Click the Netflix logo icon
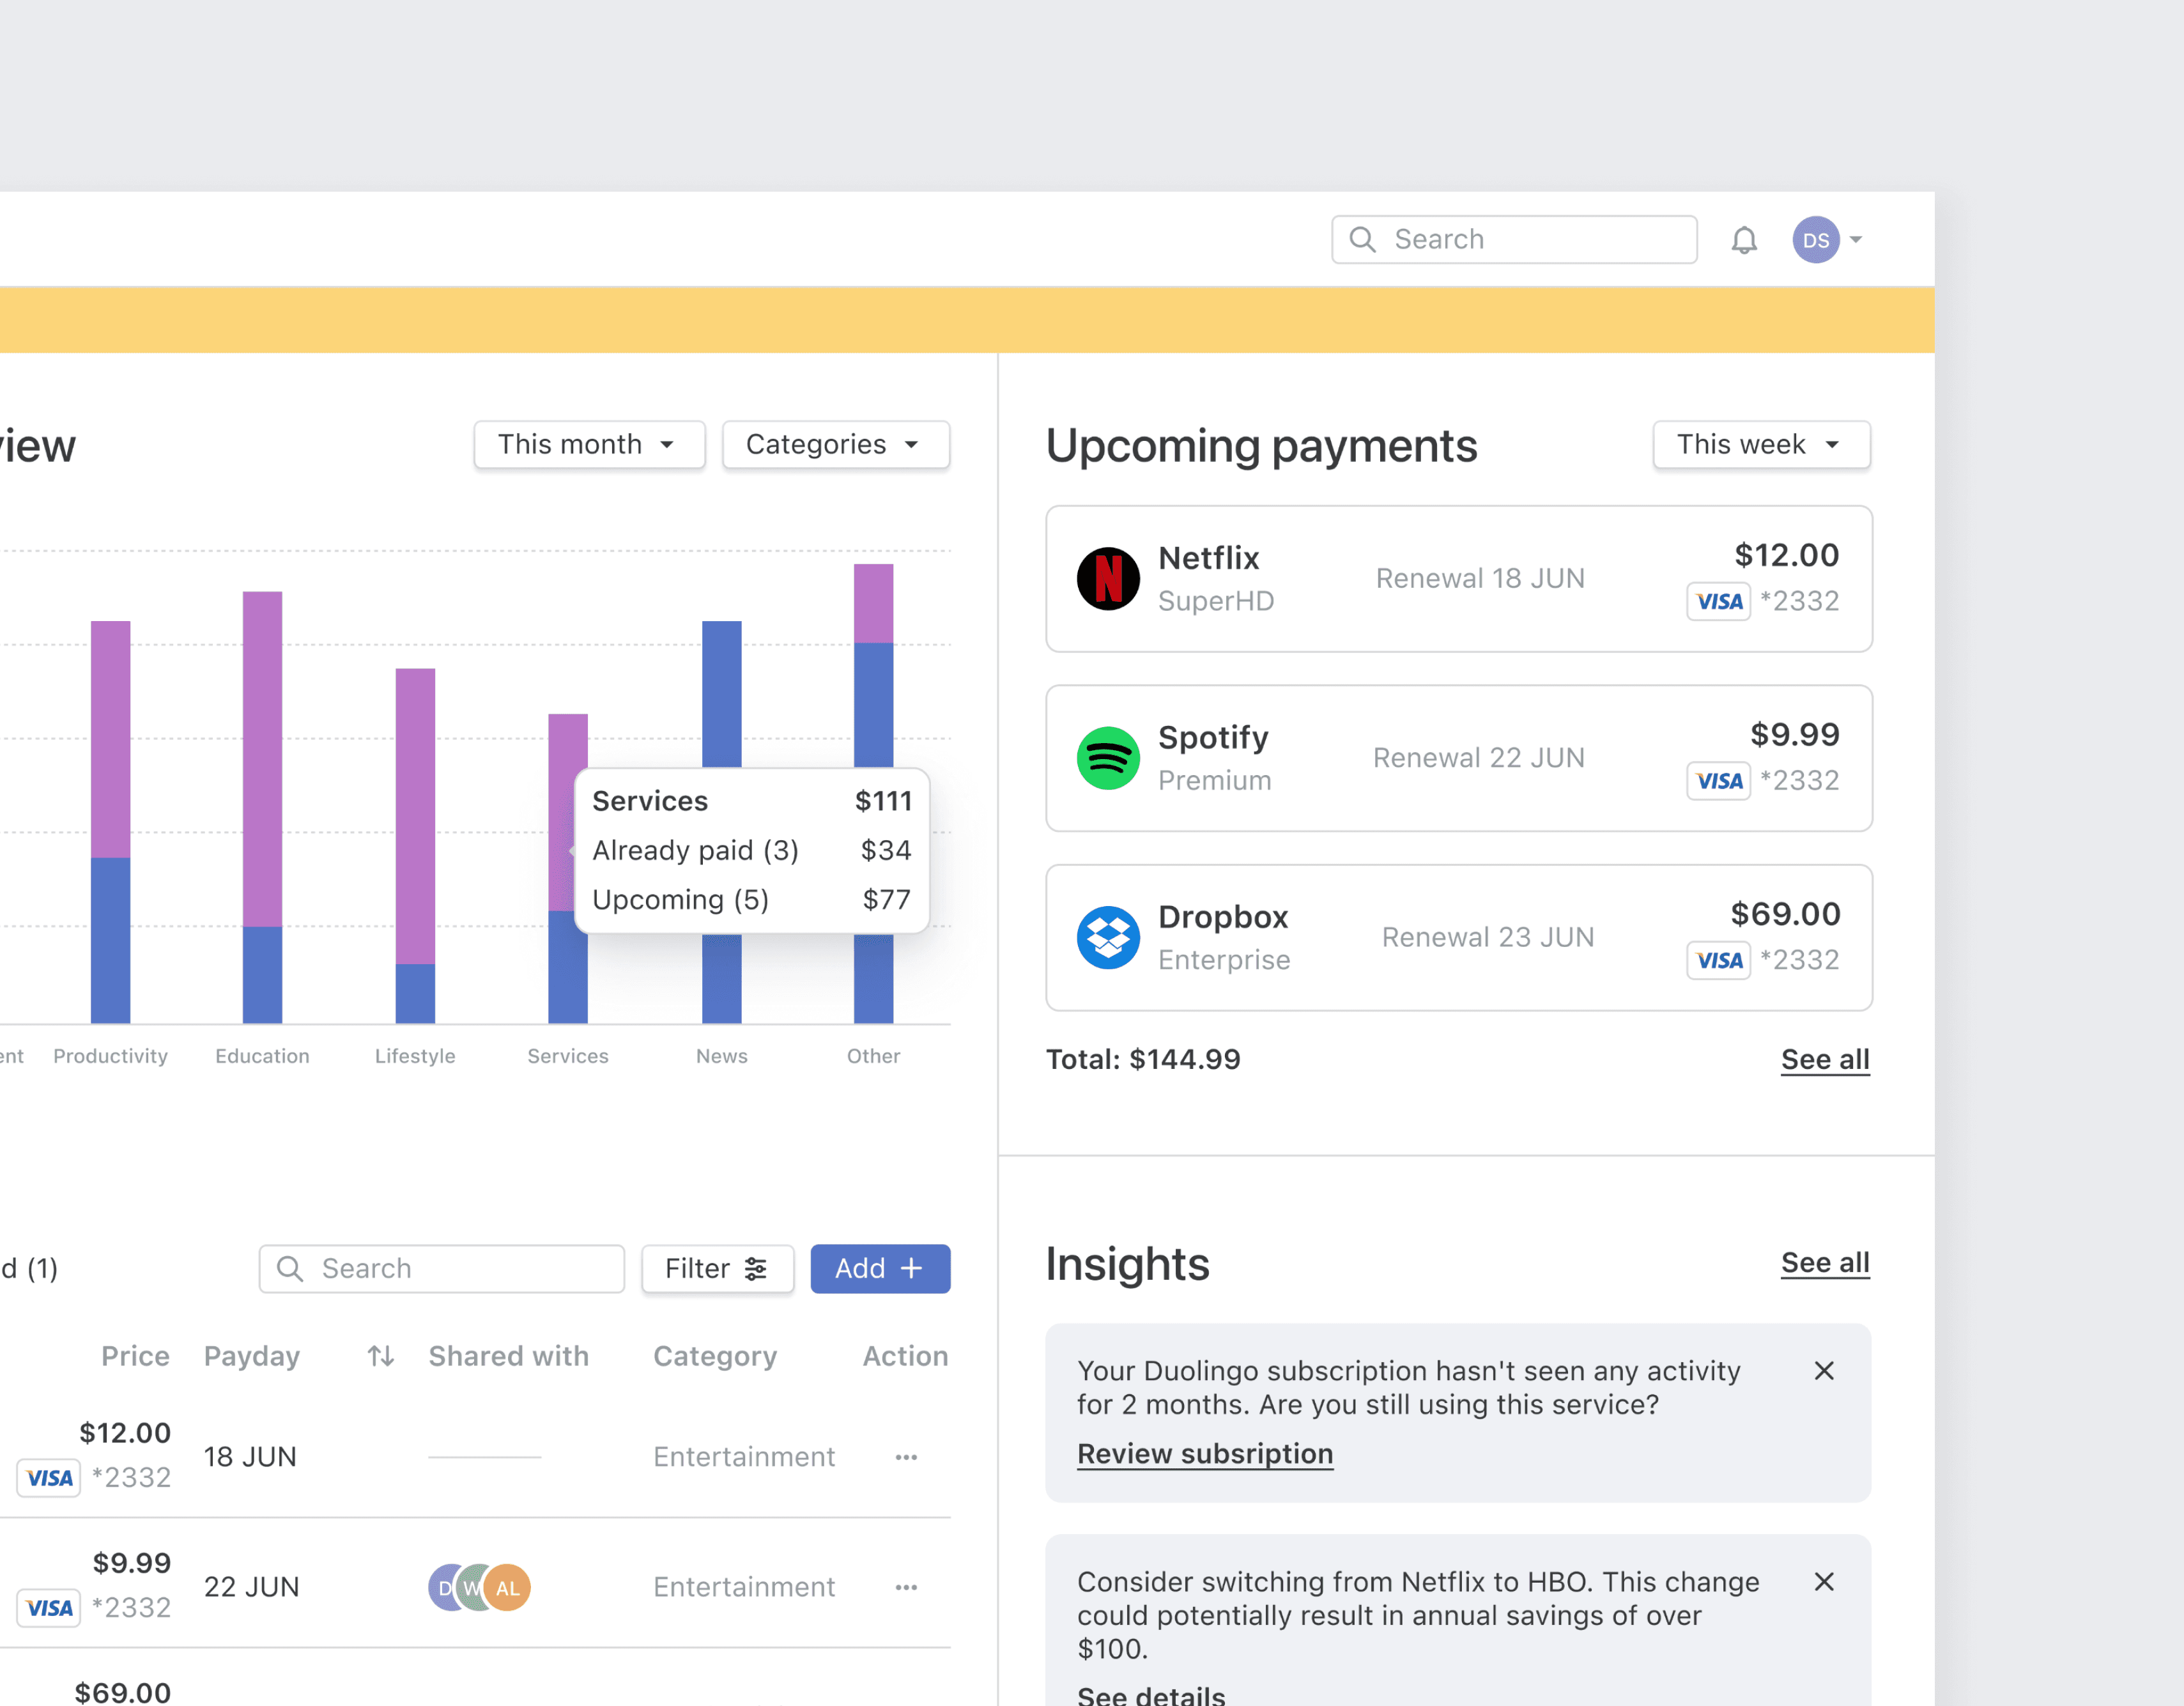Viewport: 2184px width, 1706px height. tap(1107, 579)
